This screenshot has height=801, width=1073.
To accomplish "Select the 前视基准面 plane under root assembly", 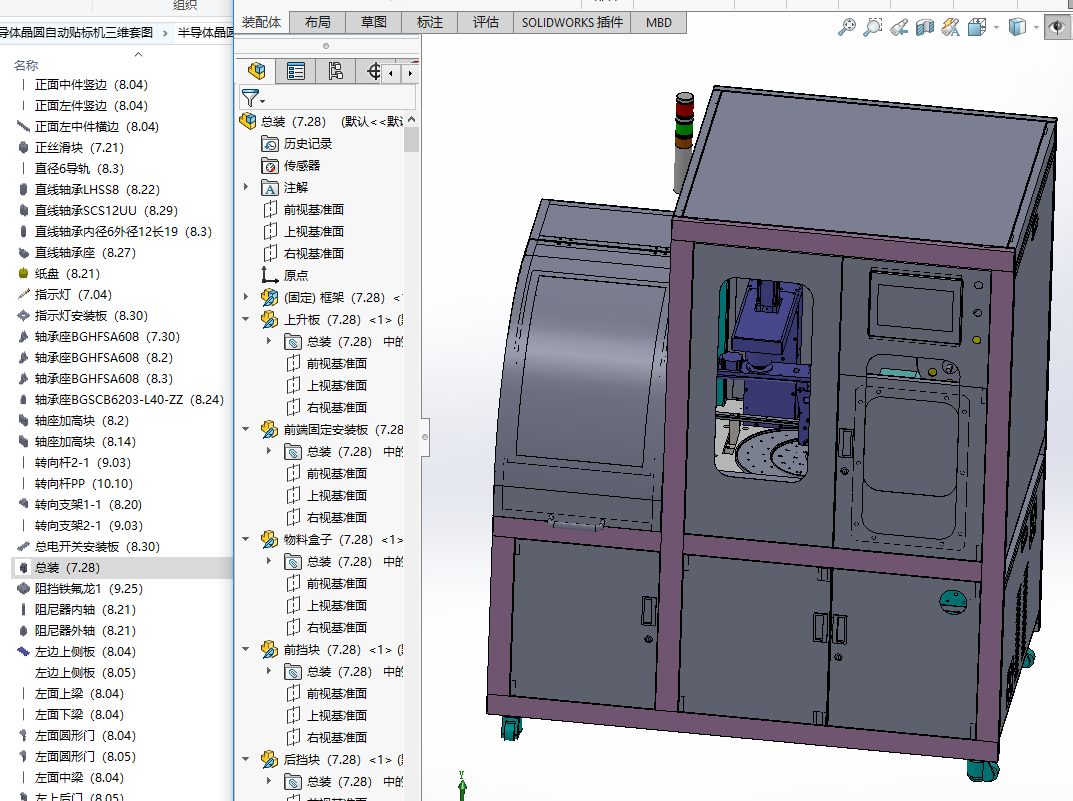I will tap(313, 209).
